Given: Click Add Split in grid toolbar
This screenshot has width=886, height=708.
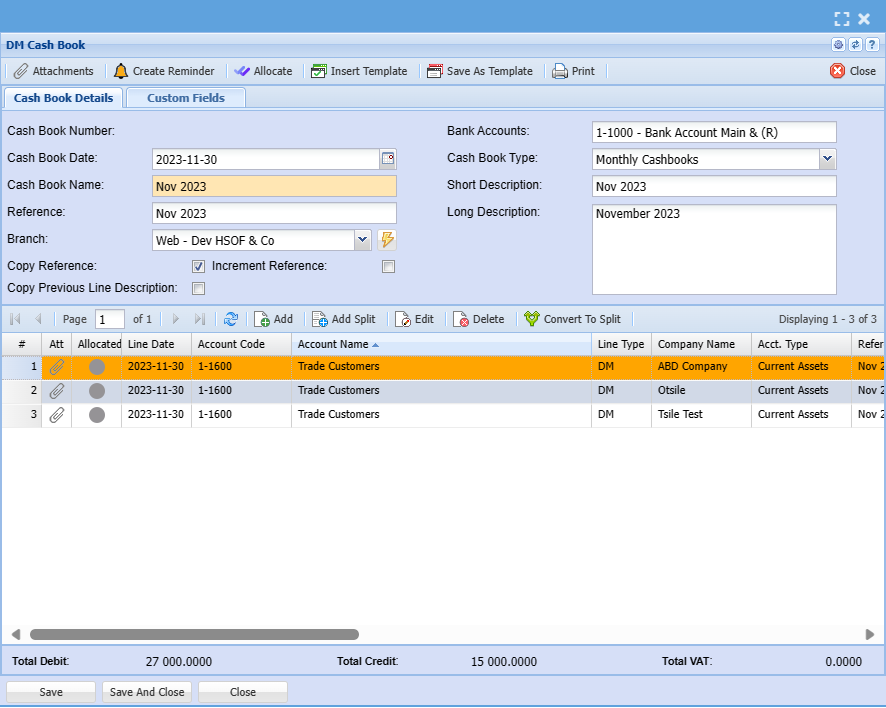Looking at the screenshot, I should point(343,319).
